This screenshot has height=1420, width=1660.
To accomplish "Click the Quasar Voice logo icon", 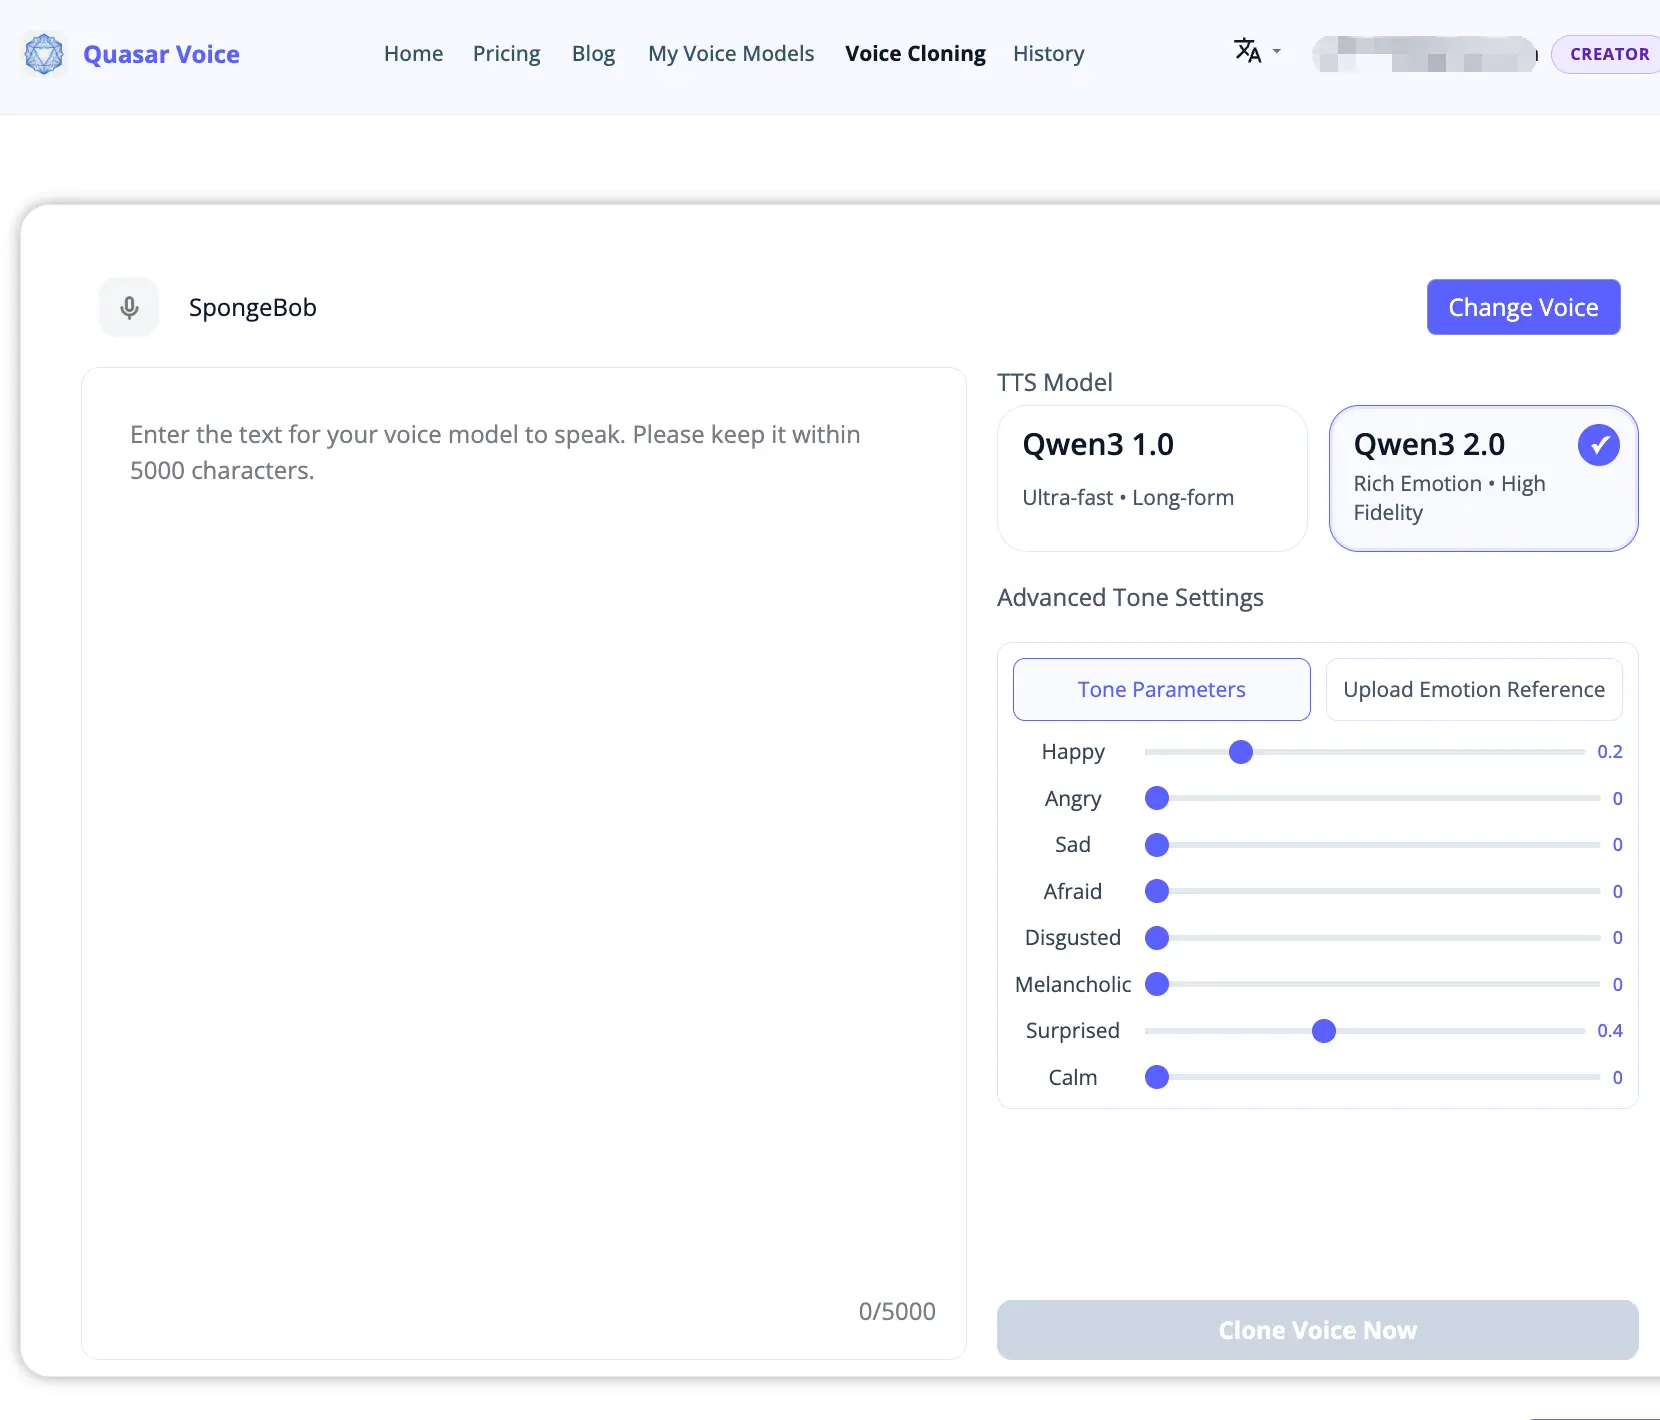I will point(43,54).
